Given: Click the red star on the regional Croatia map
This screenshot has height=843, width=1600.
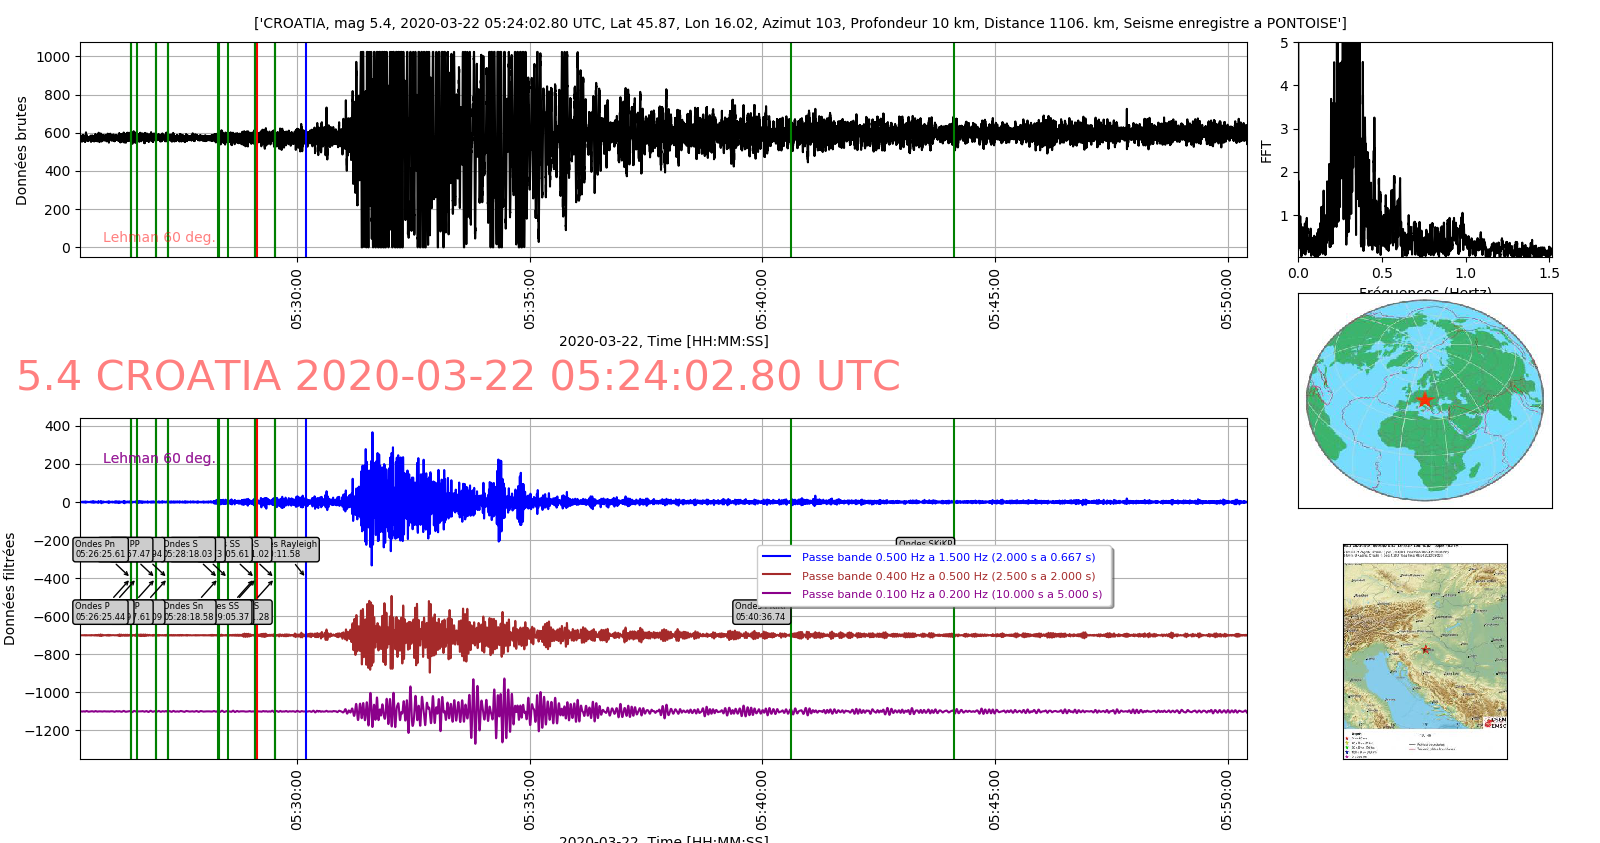Looking at the screenshot, I should click(x=1425, y=649).
